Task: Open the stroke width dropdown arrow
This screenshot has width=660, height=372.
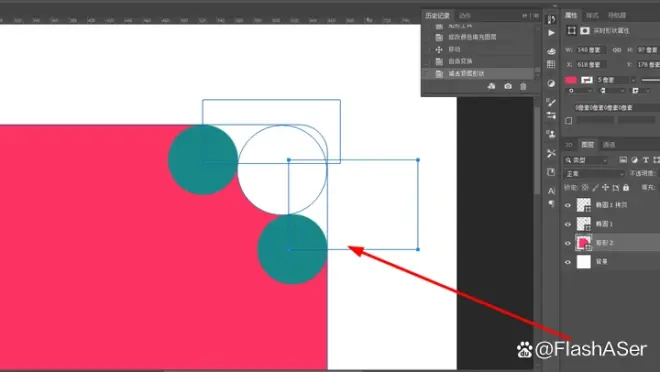Action: click(x=633, y=80)
